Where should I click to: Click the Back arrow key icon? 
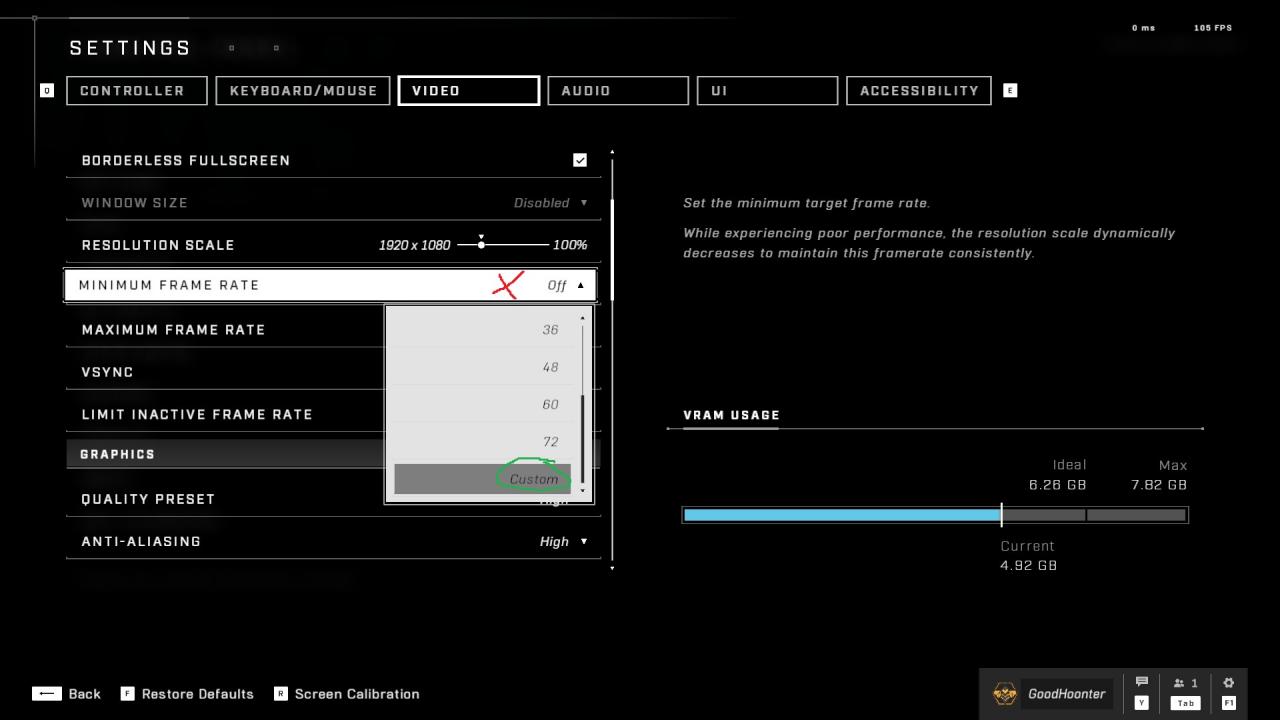[47, 694]
